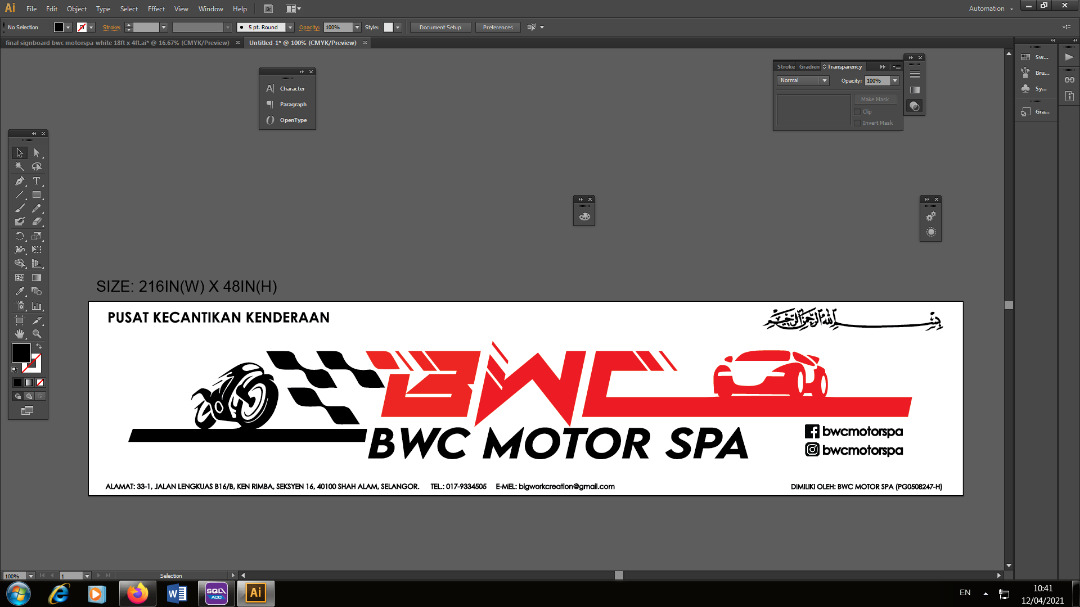This screenshot has height=607, width=1080.
Task: Open the Style swatch dropdown
Action: pyautogui.click(x=397, y=28)
